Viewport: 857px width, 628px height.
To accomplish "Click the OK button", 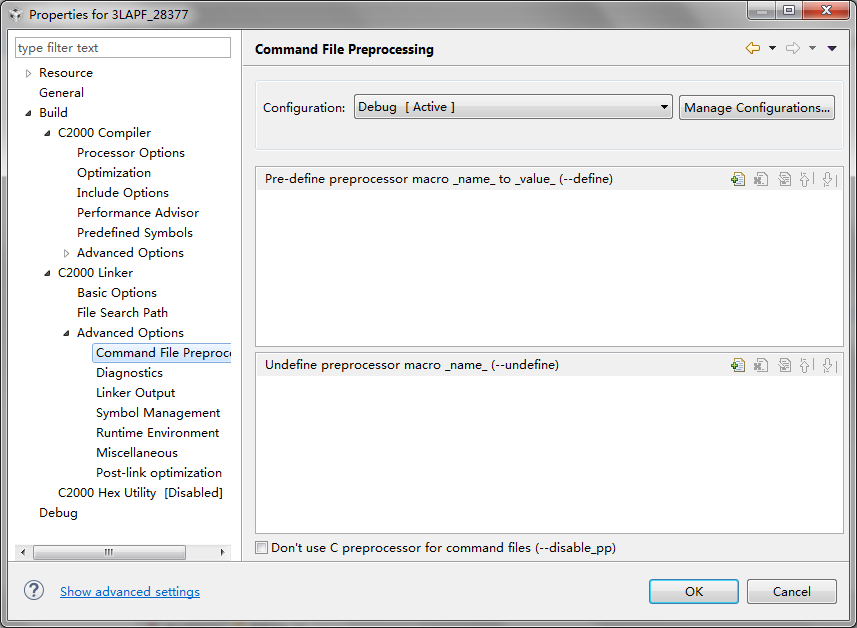I will click(694, 592).
